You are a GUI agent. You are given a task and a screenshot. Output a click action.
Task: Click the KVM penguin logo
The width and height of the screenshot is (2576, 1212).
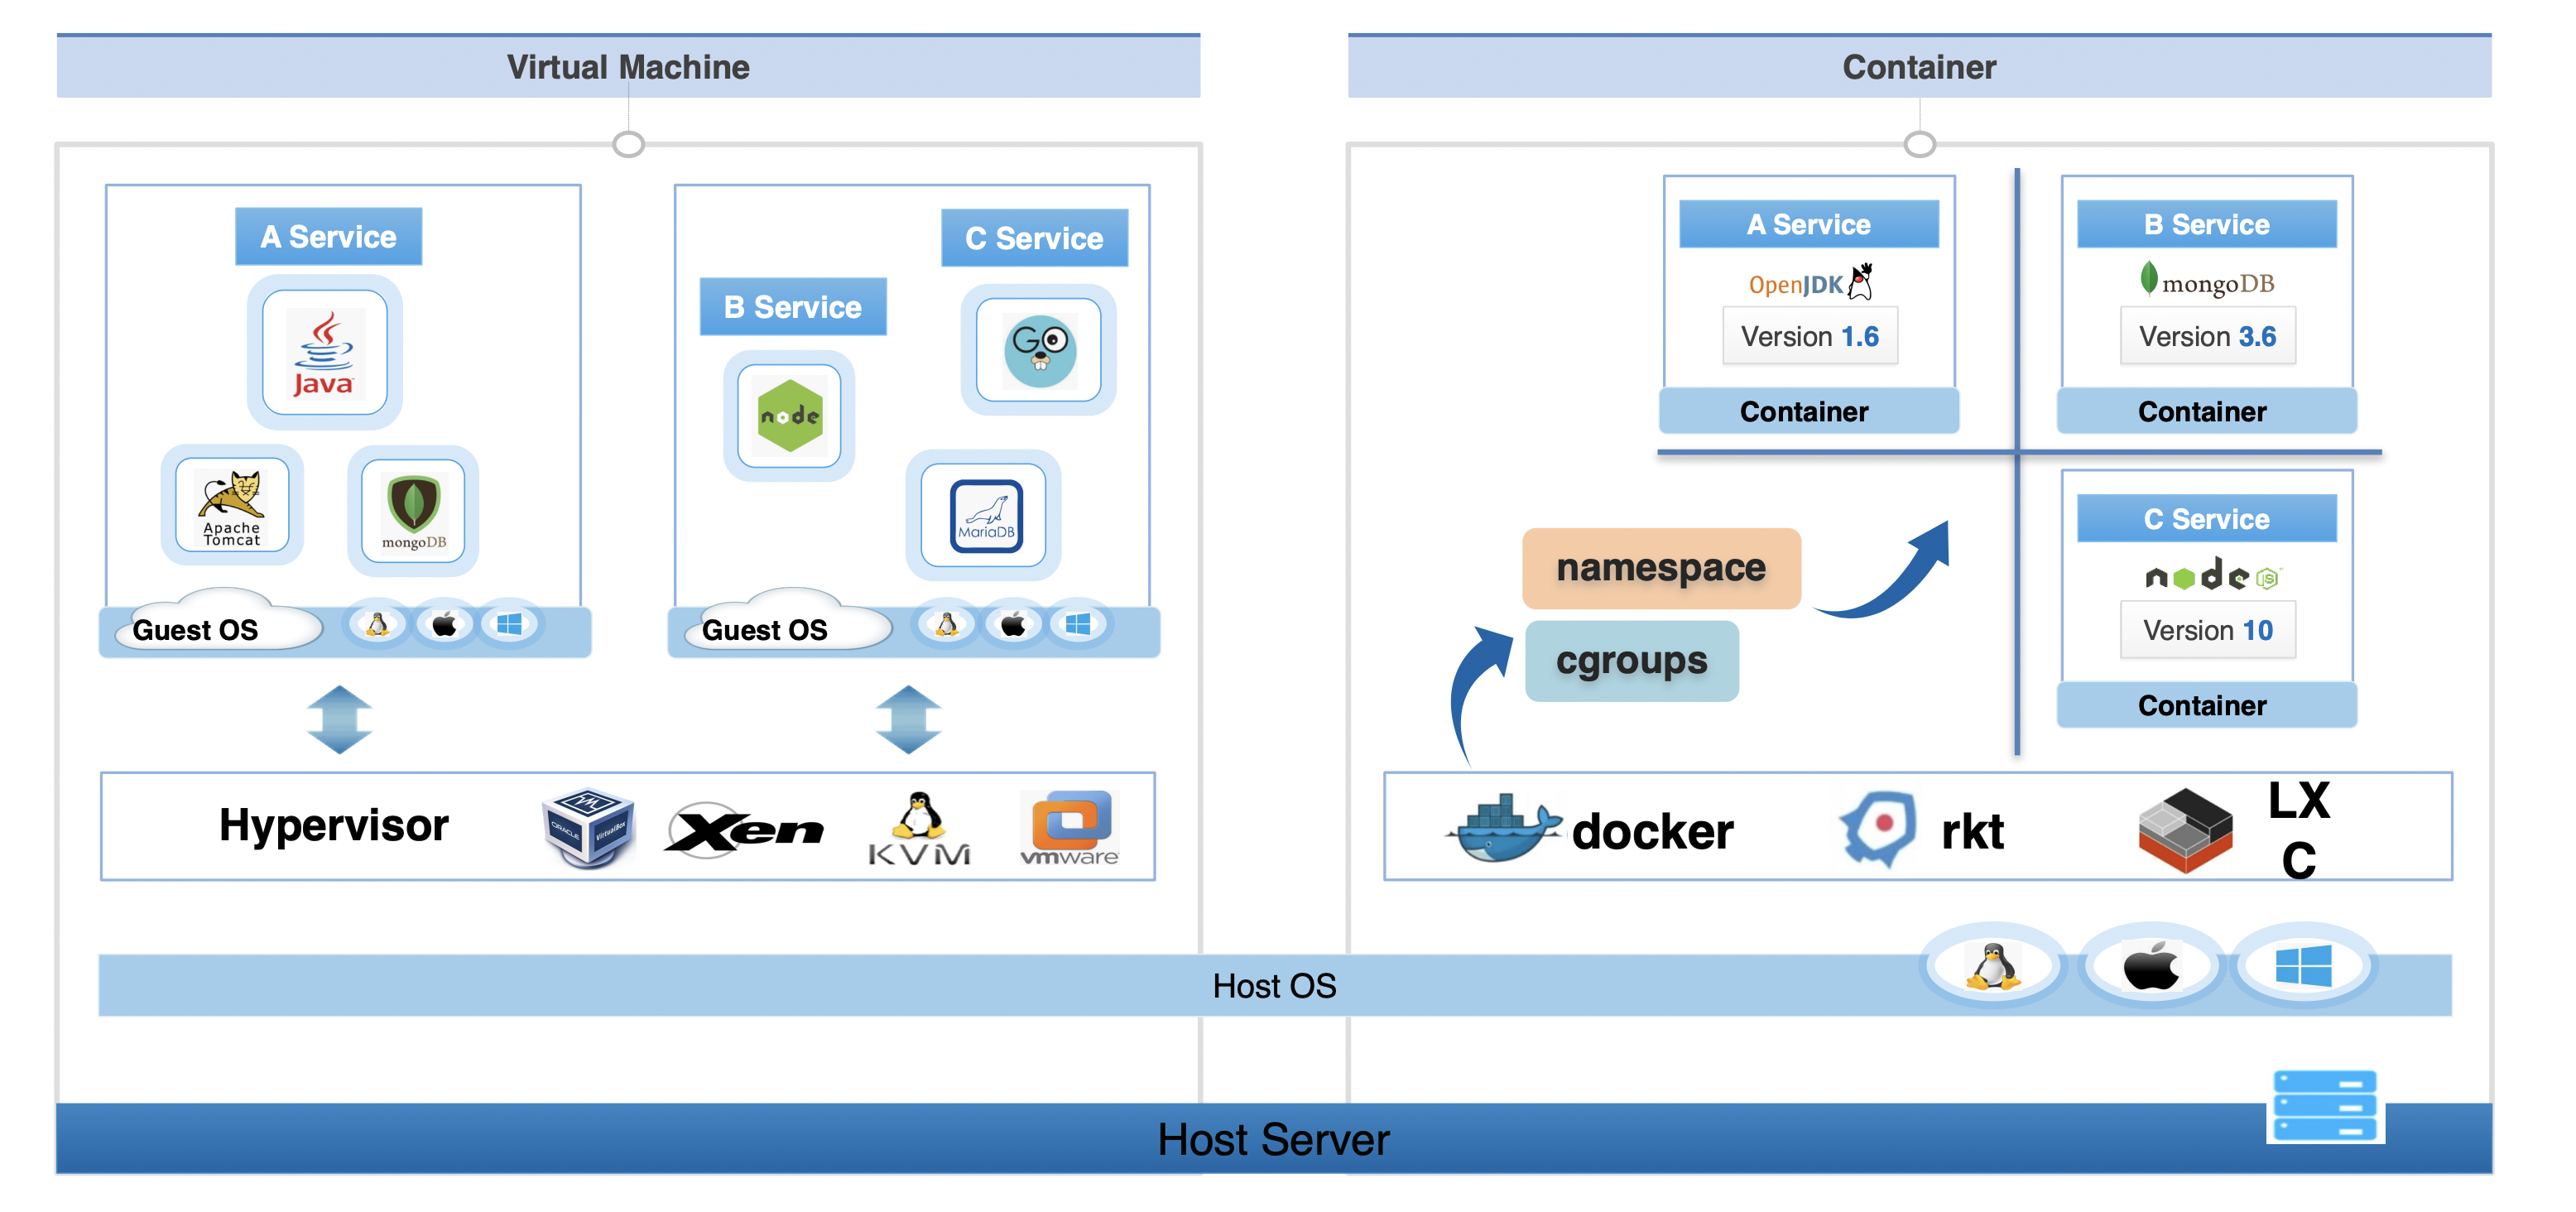click(x=919, y=829)
